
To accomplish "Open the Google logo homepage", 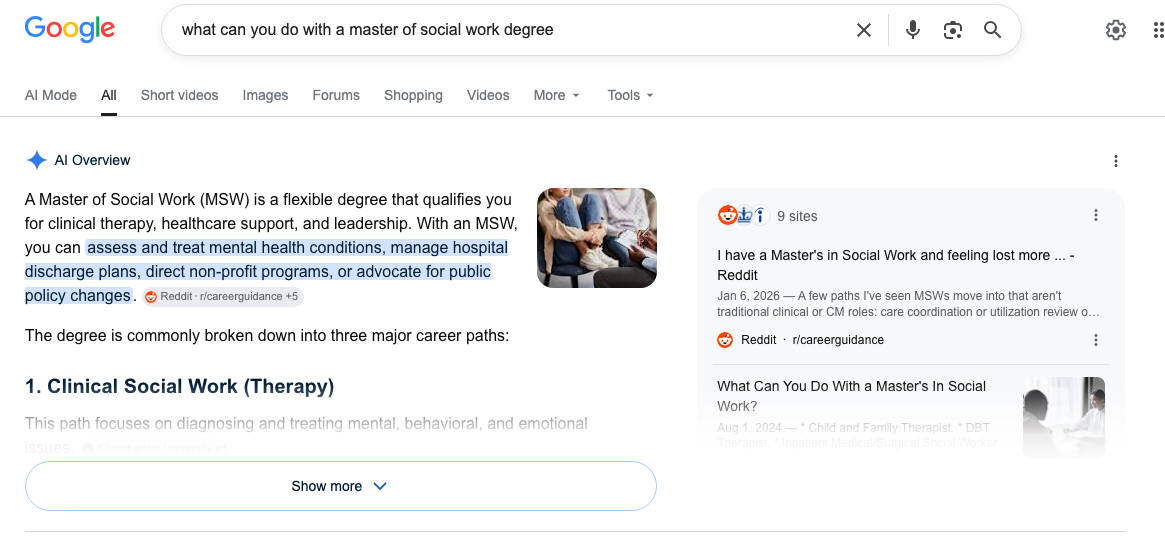I will tap(70, 29).
